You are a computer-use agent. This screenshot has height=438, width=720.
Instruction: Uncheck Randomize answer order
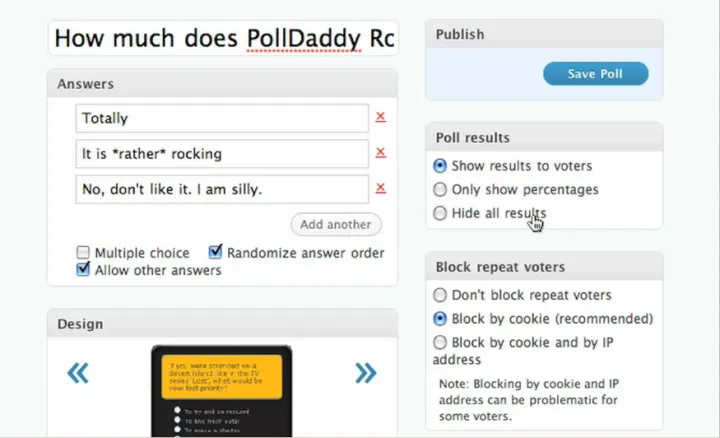(x=215, y=253)
